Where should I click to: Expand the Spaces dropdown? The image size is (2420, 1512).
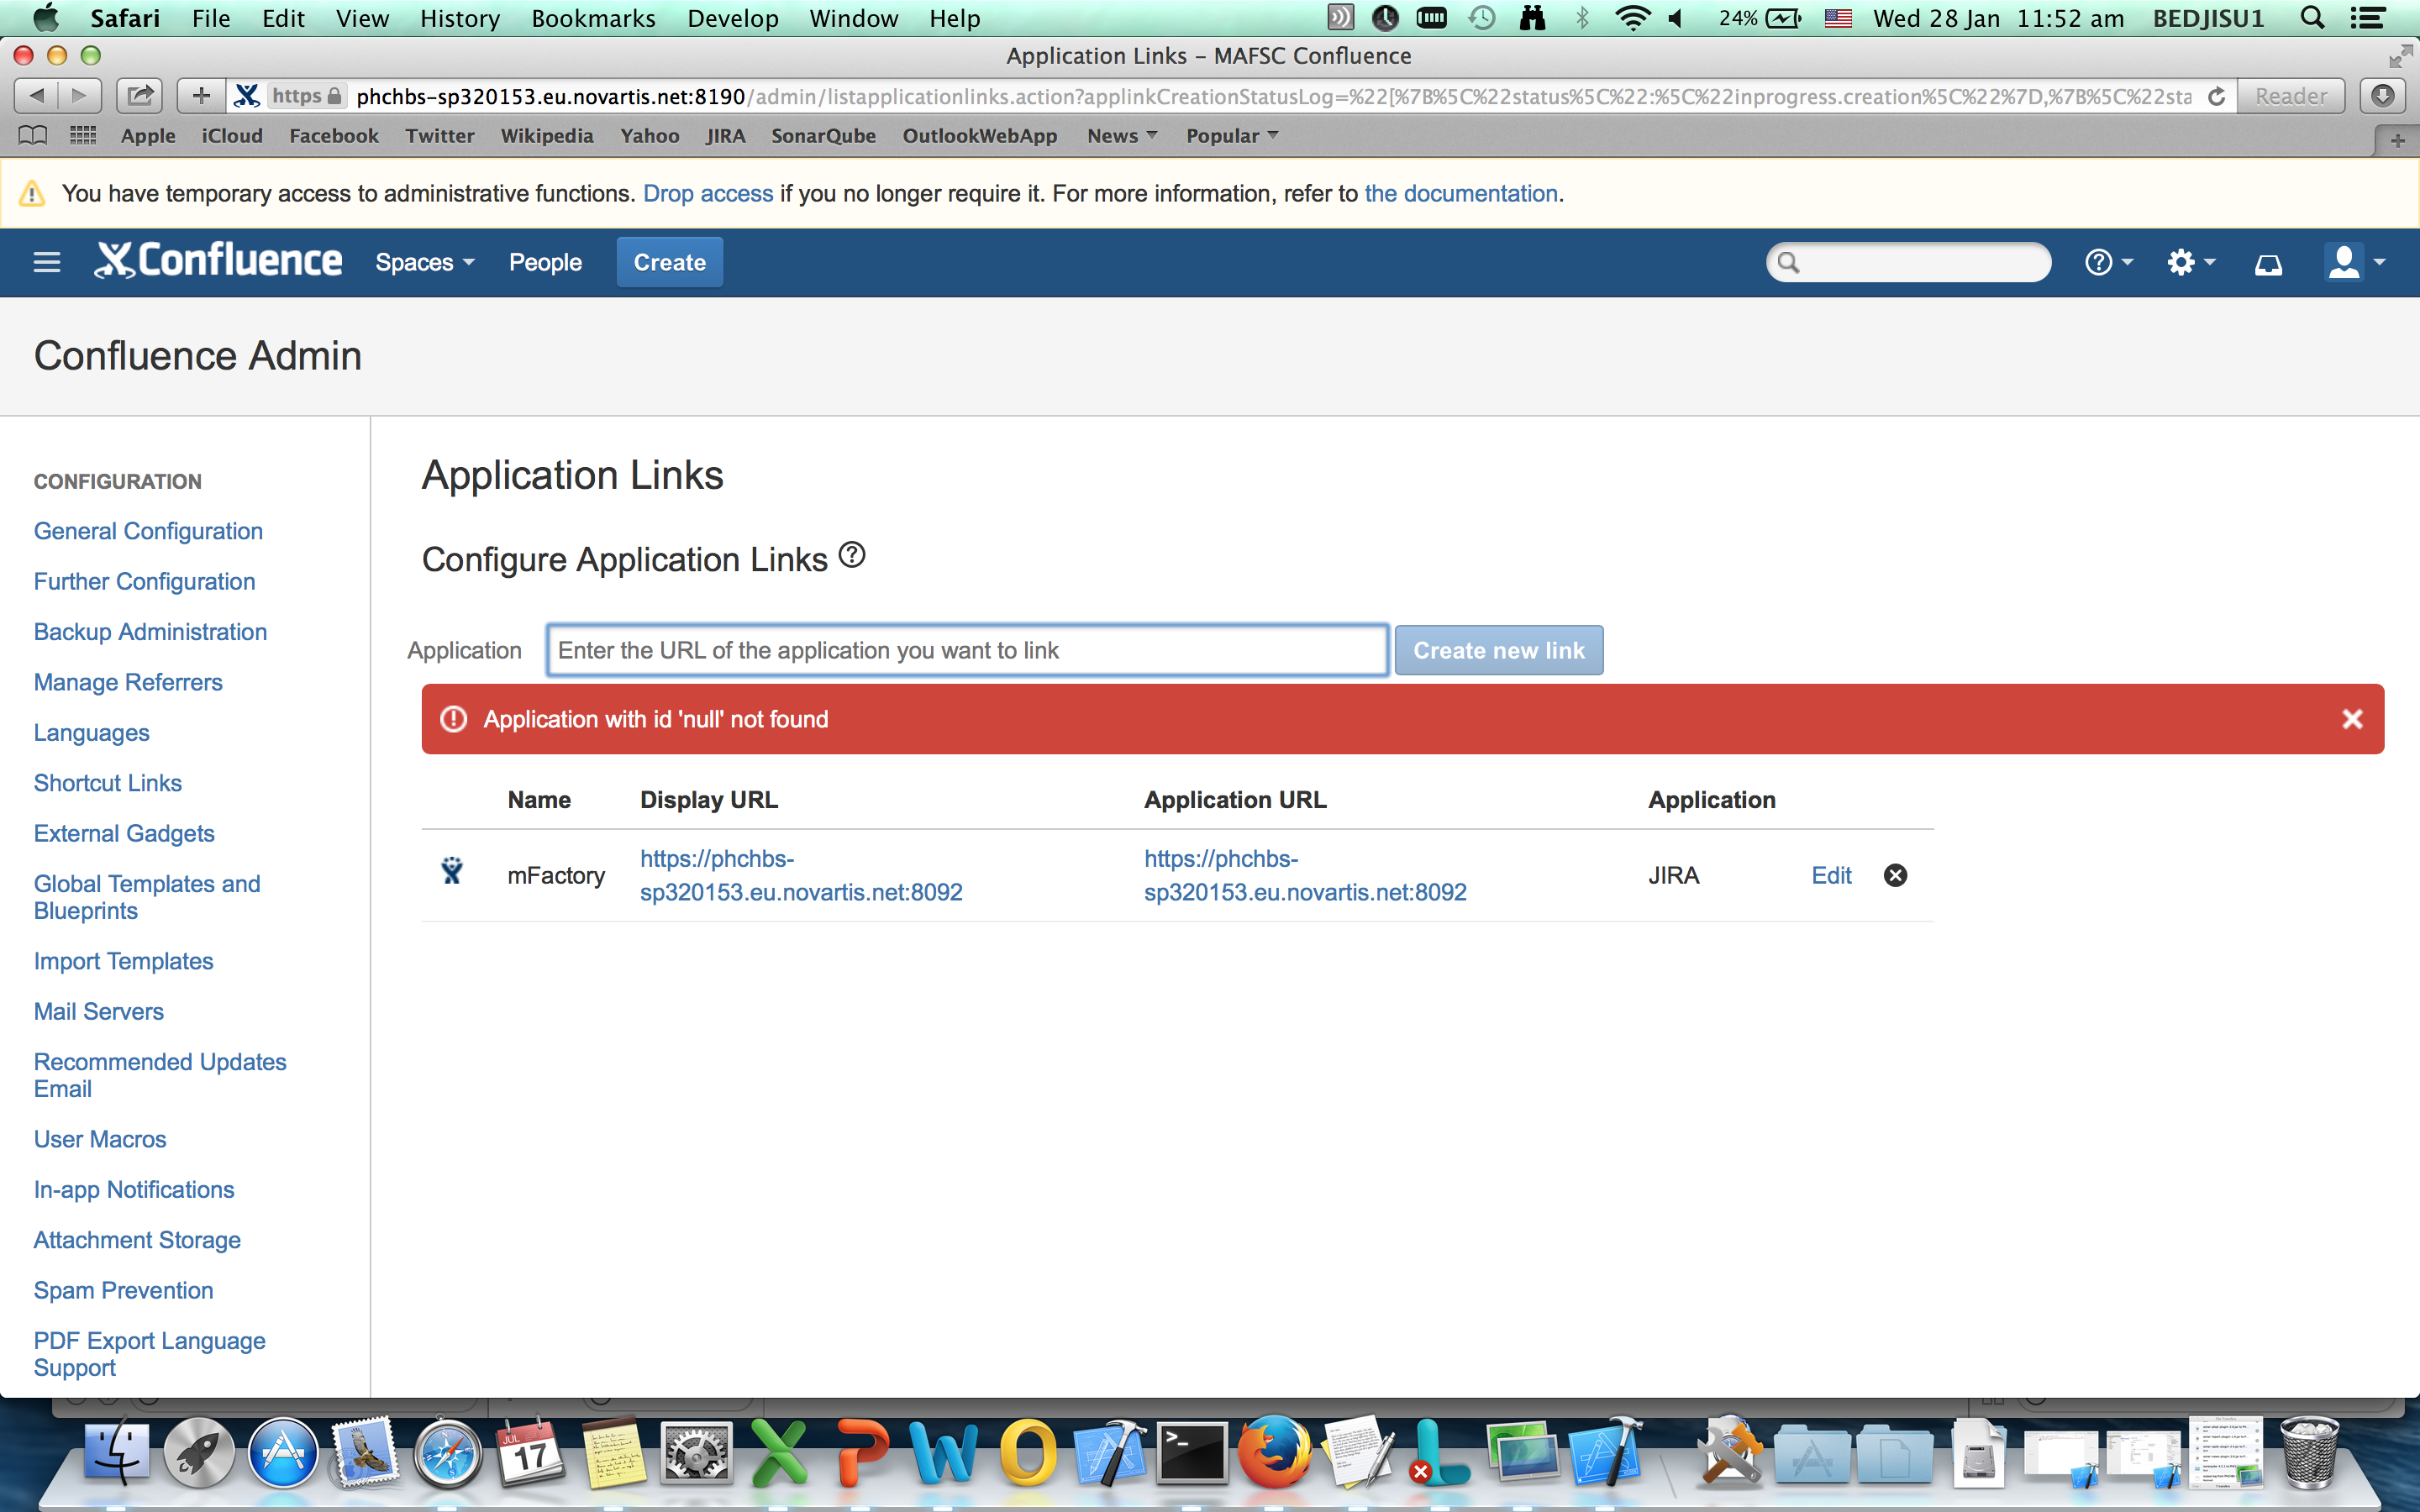click(424, 262)
